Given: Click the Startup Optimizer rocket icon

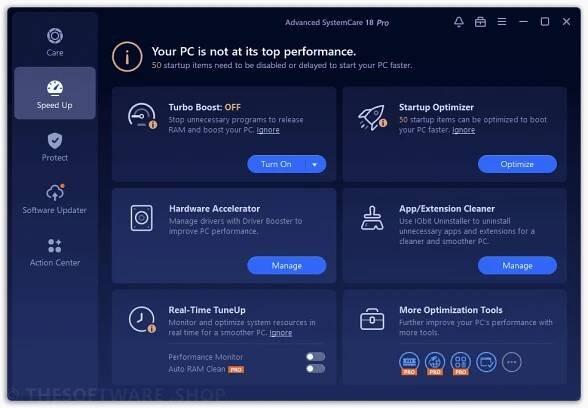Looking at the screenshot, I should coord(372,117).
